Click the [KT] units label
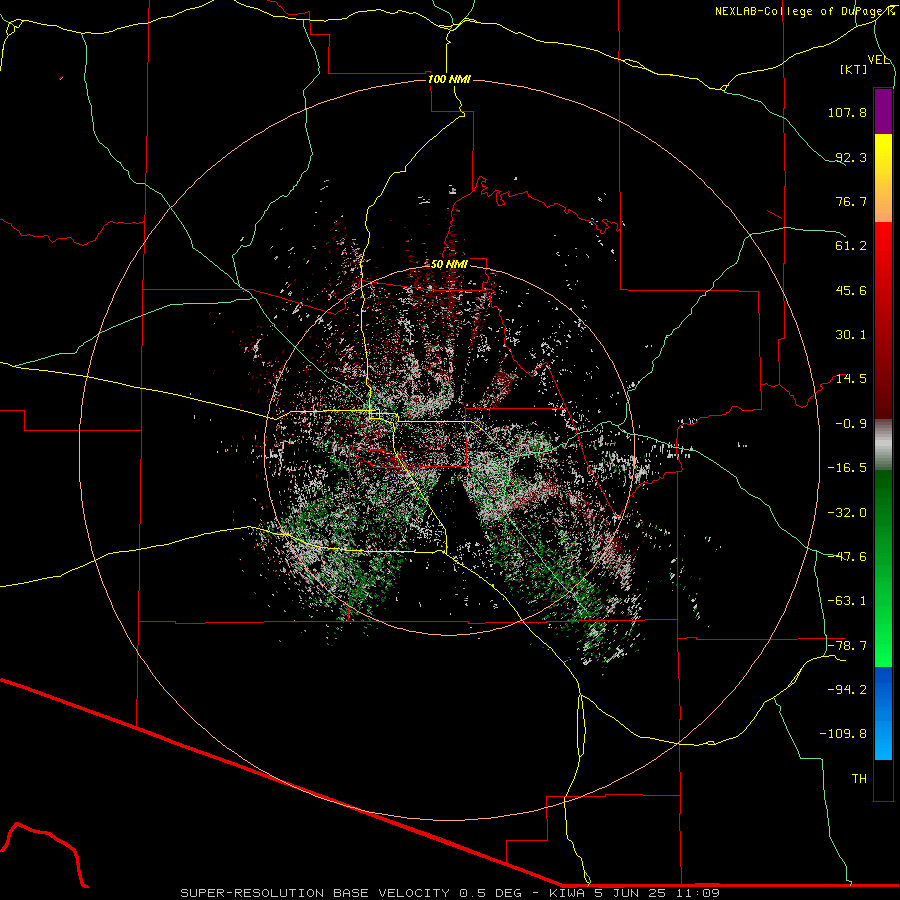This screenshot has width=900, height=900. coord(854,69)
